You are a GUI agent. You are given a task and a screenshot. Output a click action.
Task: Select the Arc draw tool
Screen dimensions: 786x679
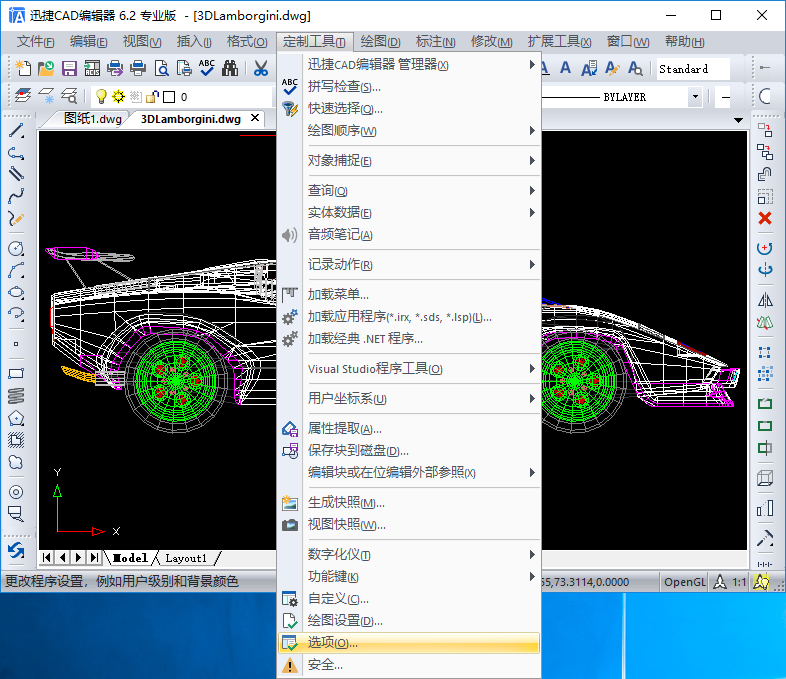(x=16, y=271)
